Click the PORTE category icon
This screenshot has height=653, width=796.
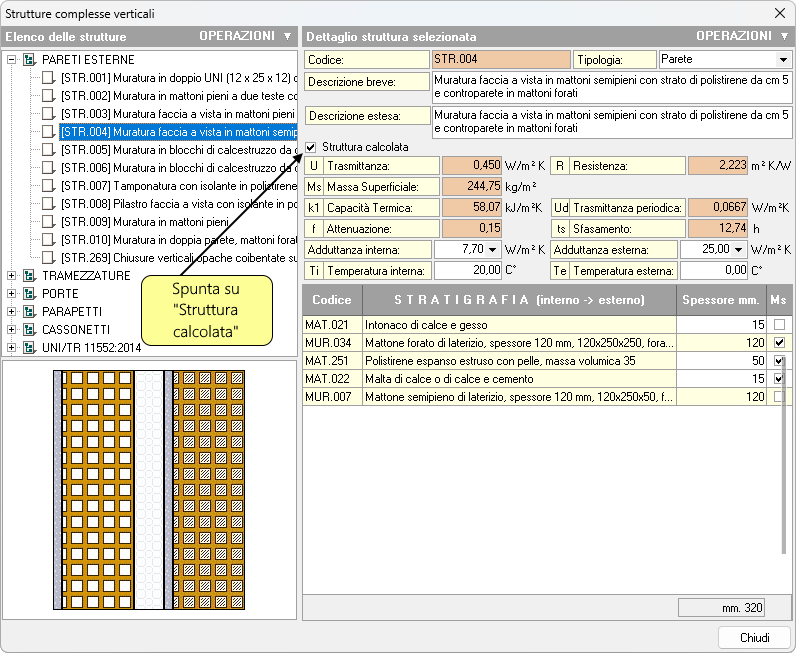(29, 294)
